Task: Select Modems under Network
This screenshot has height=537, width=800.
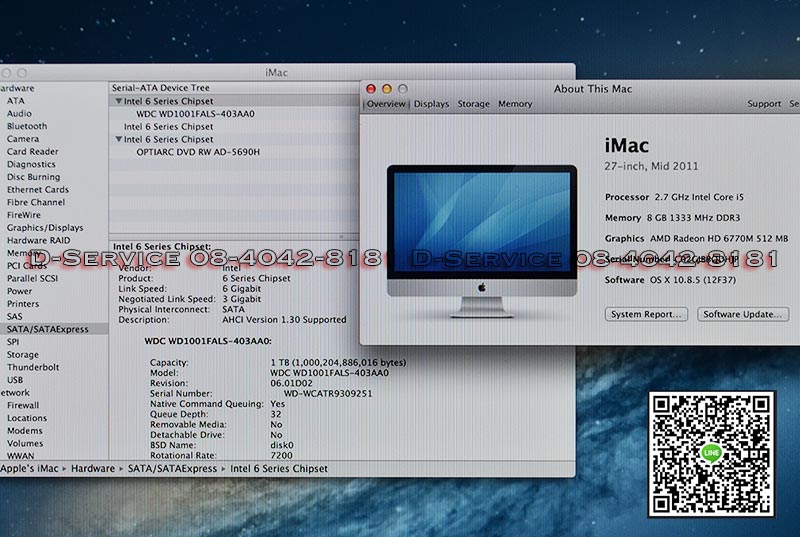Action: (x=25, y=431)
